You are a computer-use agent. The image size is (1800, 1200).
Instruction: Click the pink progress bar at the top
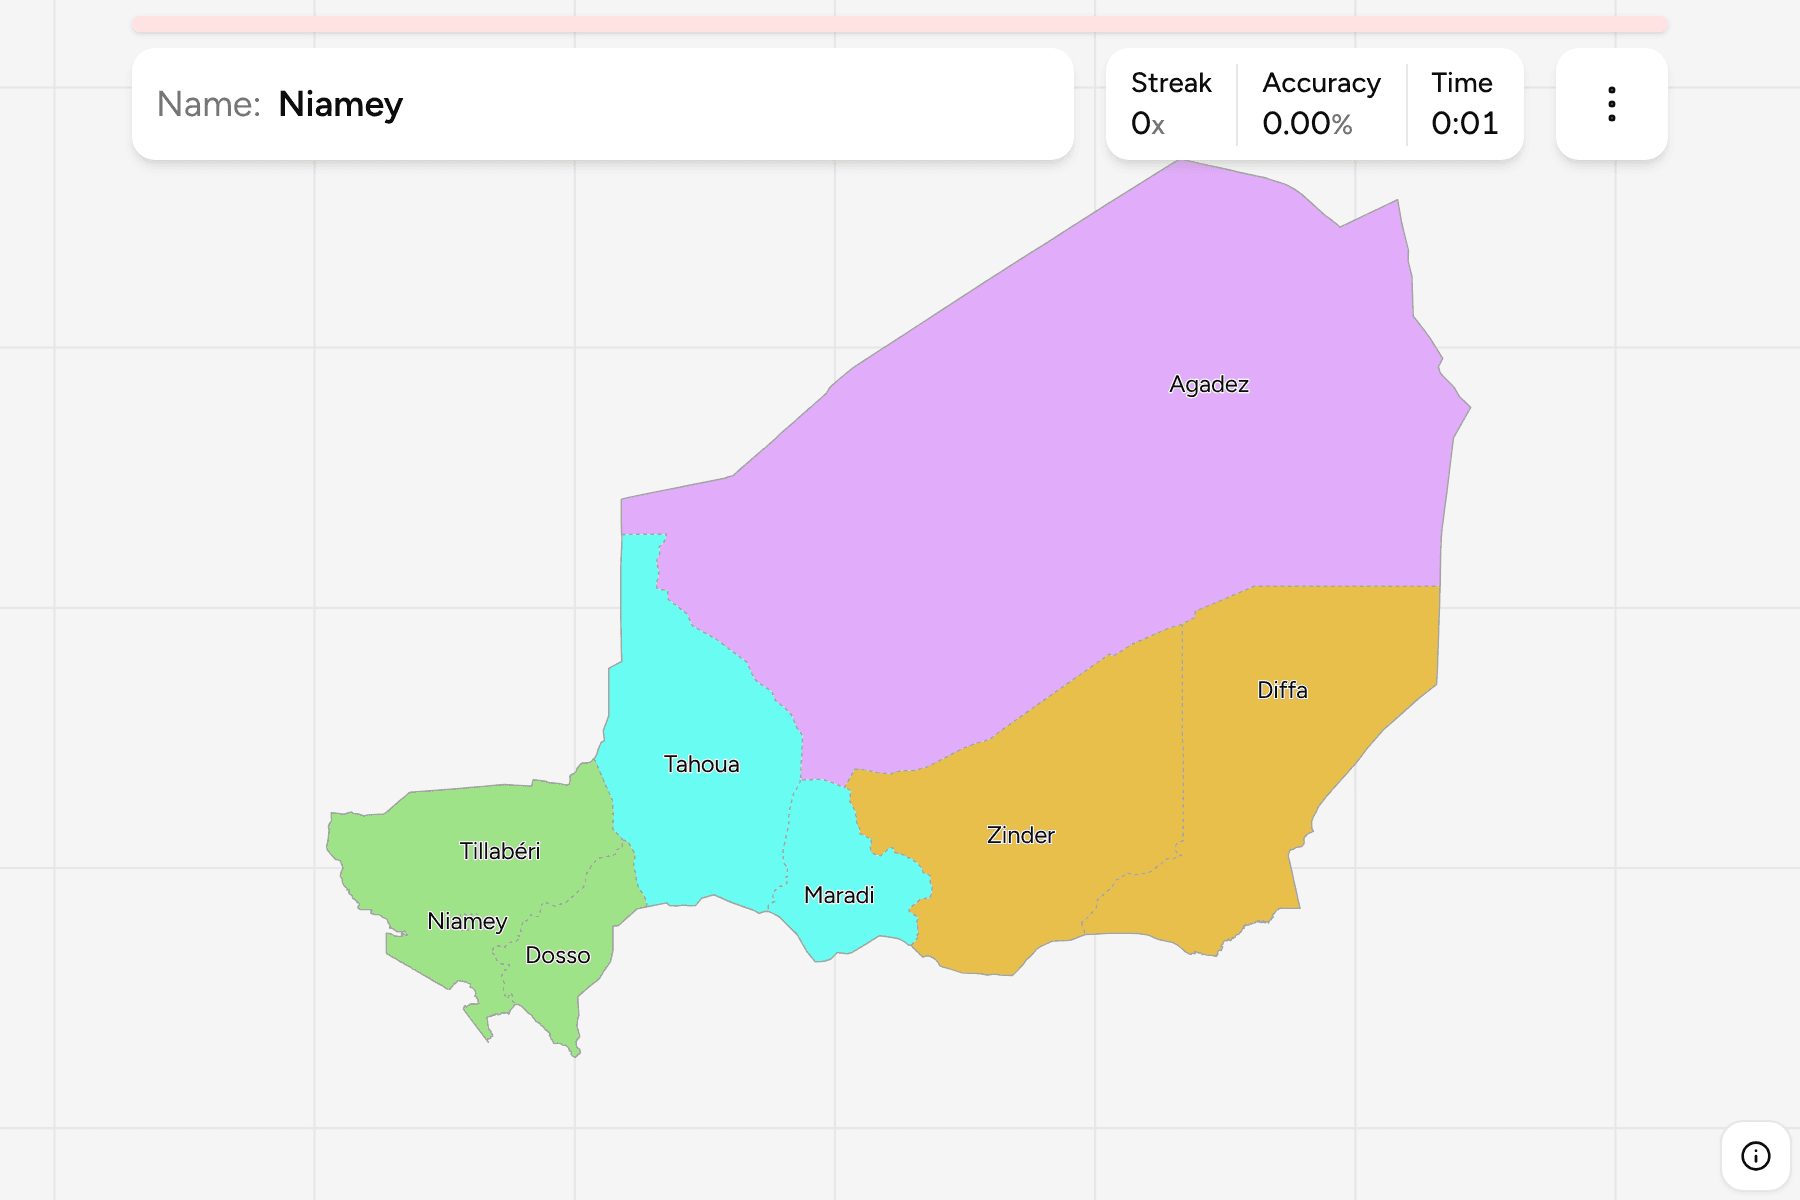click(900, 24)
